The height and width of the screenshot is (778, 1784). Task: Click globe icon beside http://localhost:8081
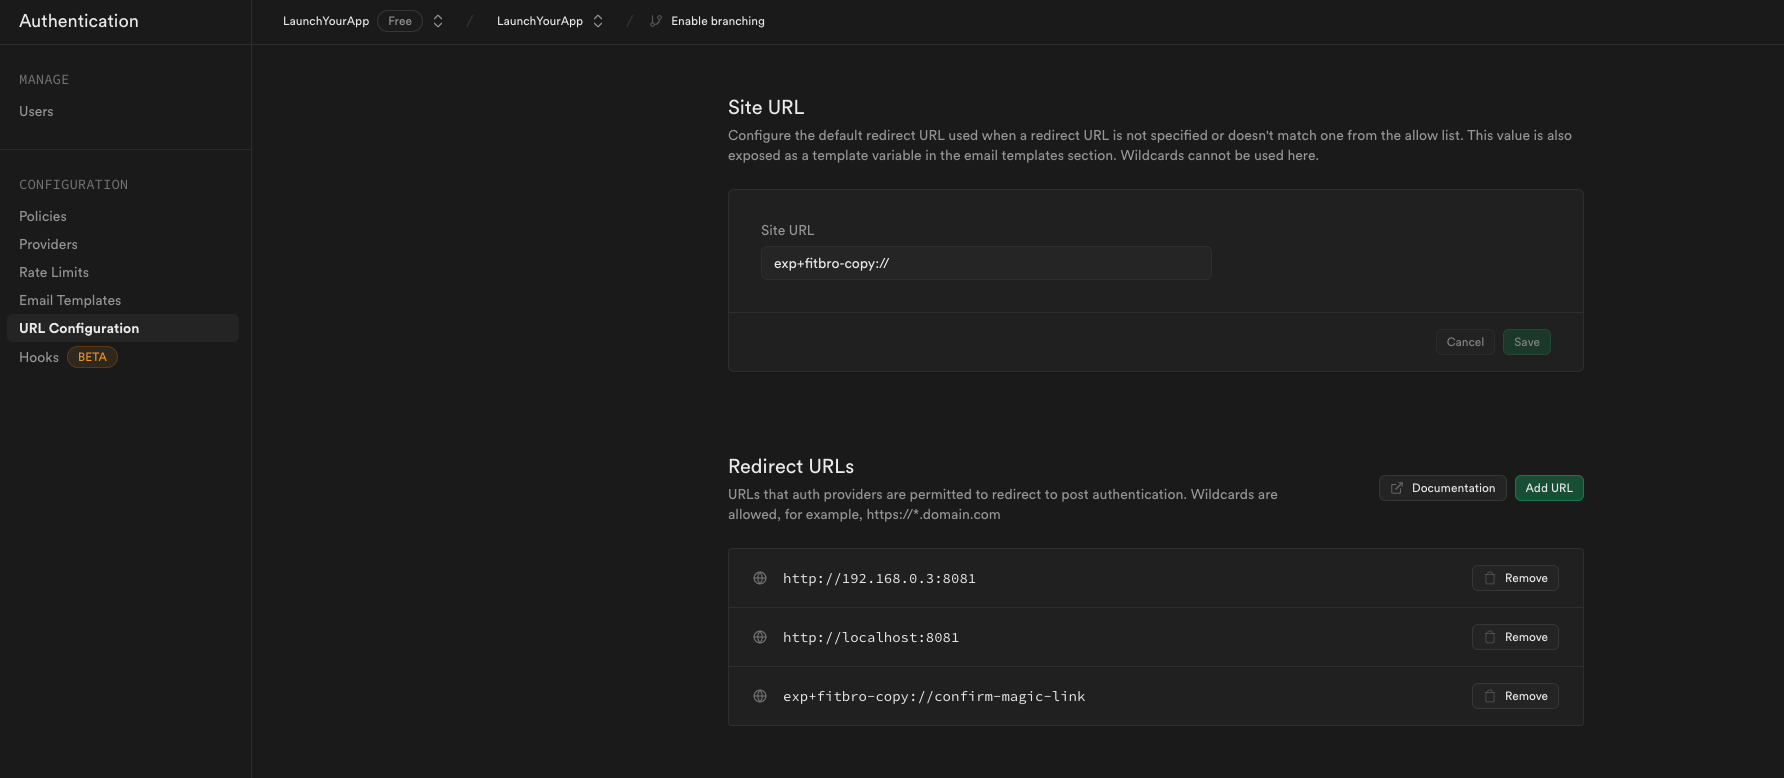point(760,637)
